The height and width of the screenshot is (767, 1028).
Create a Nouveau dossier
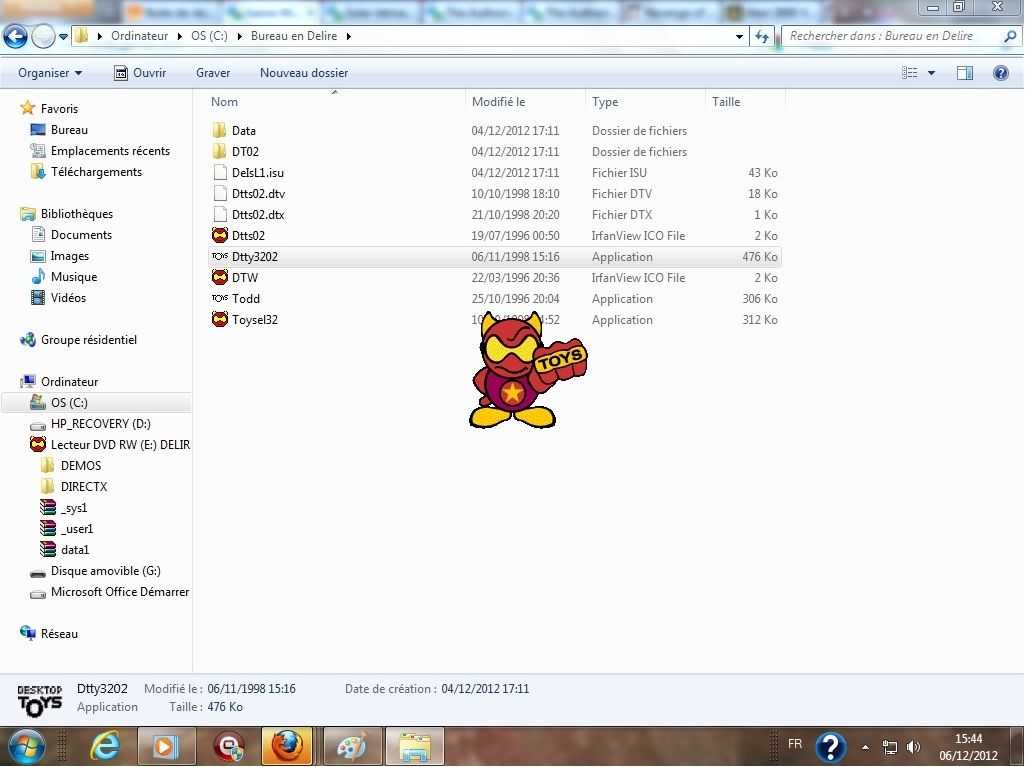point(304,73)
